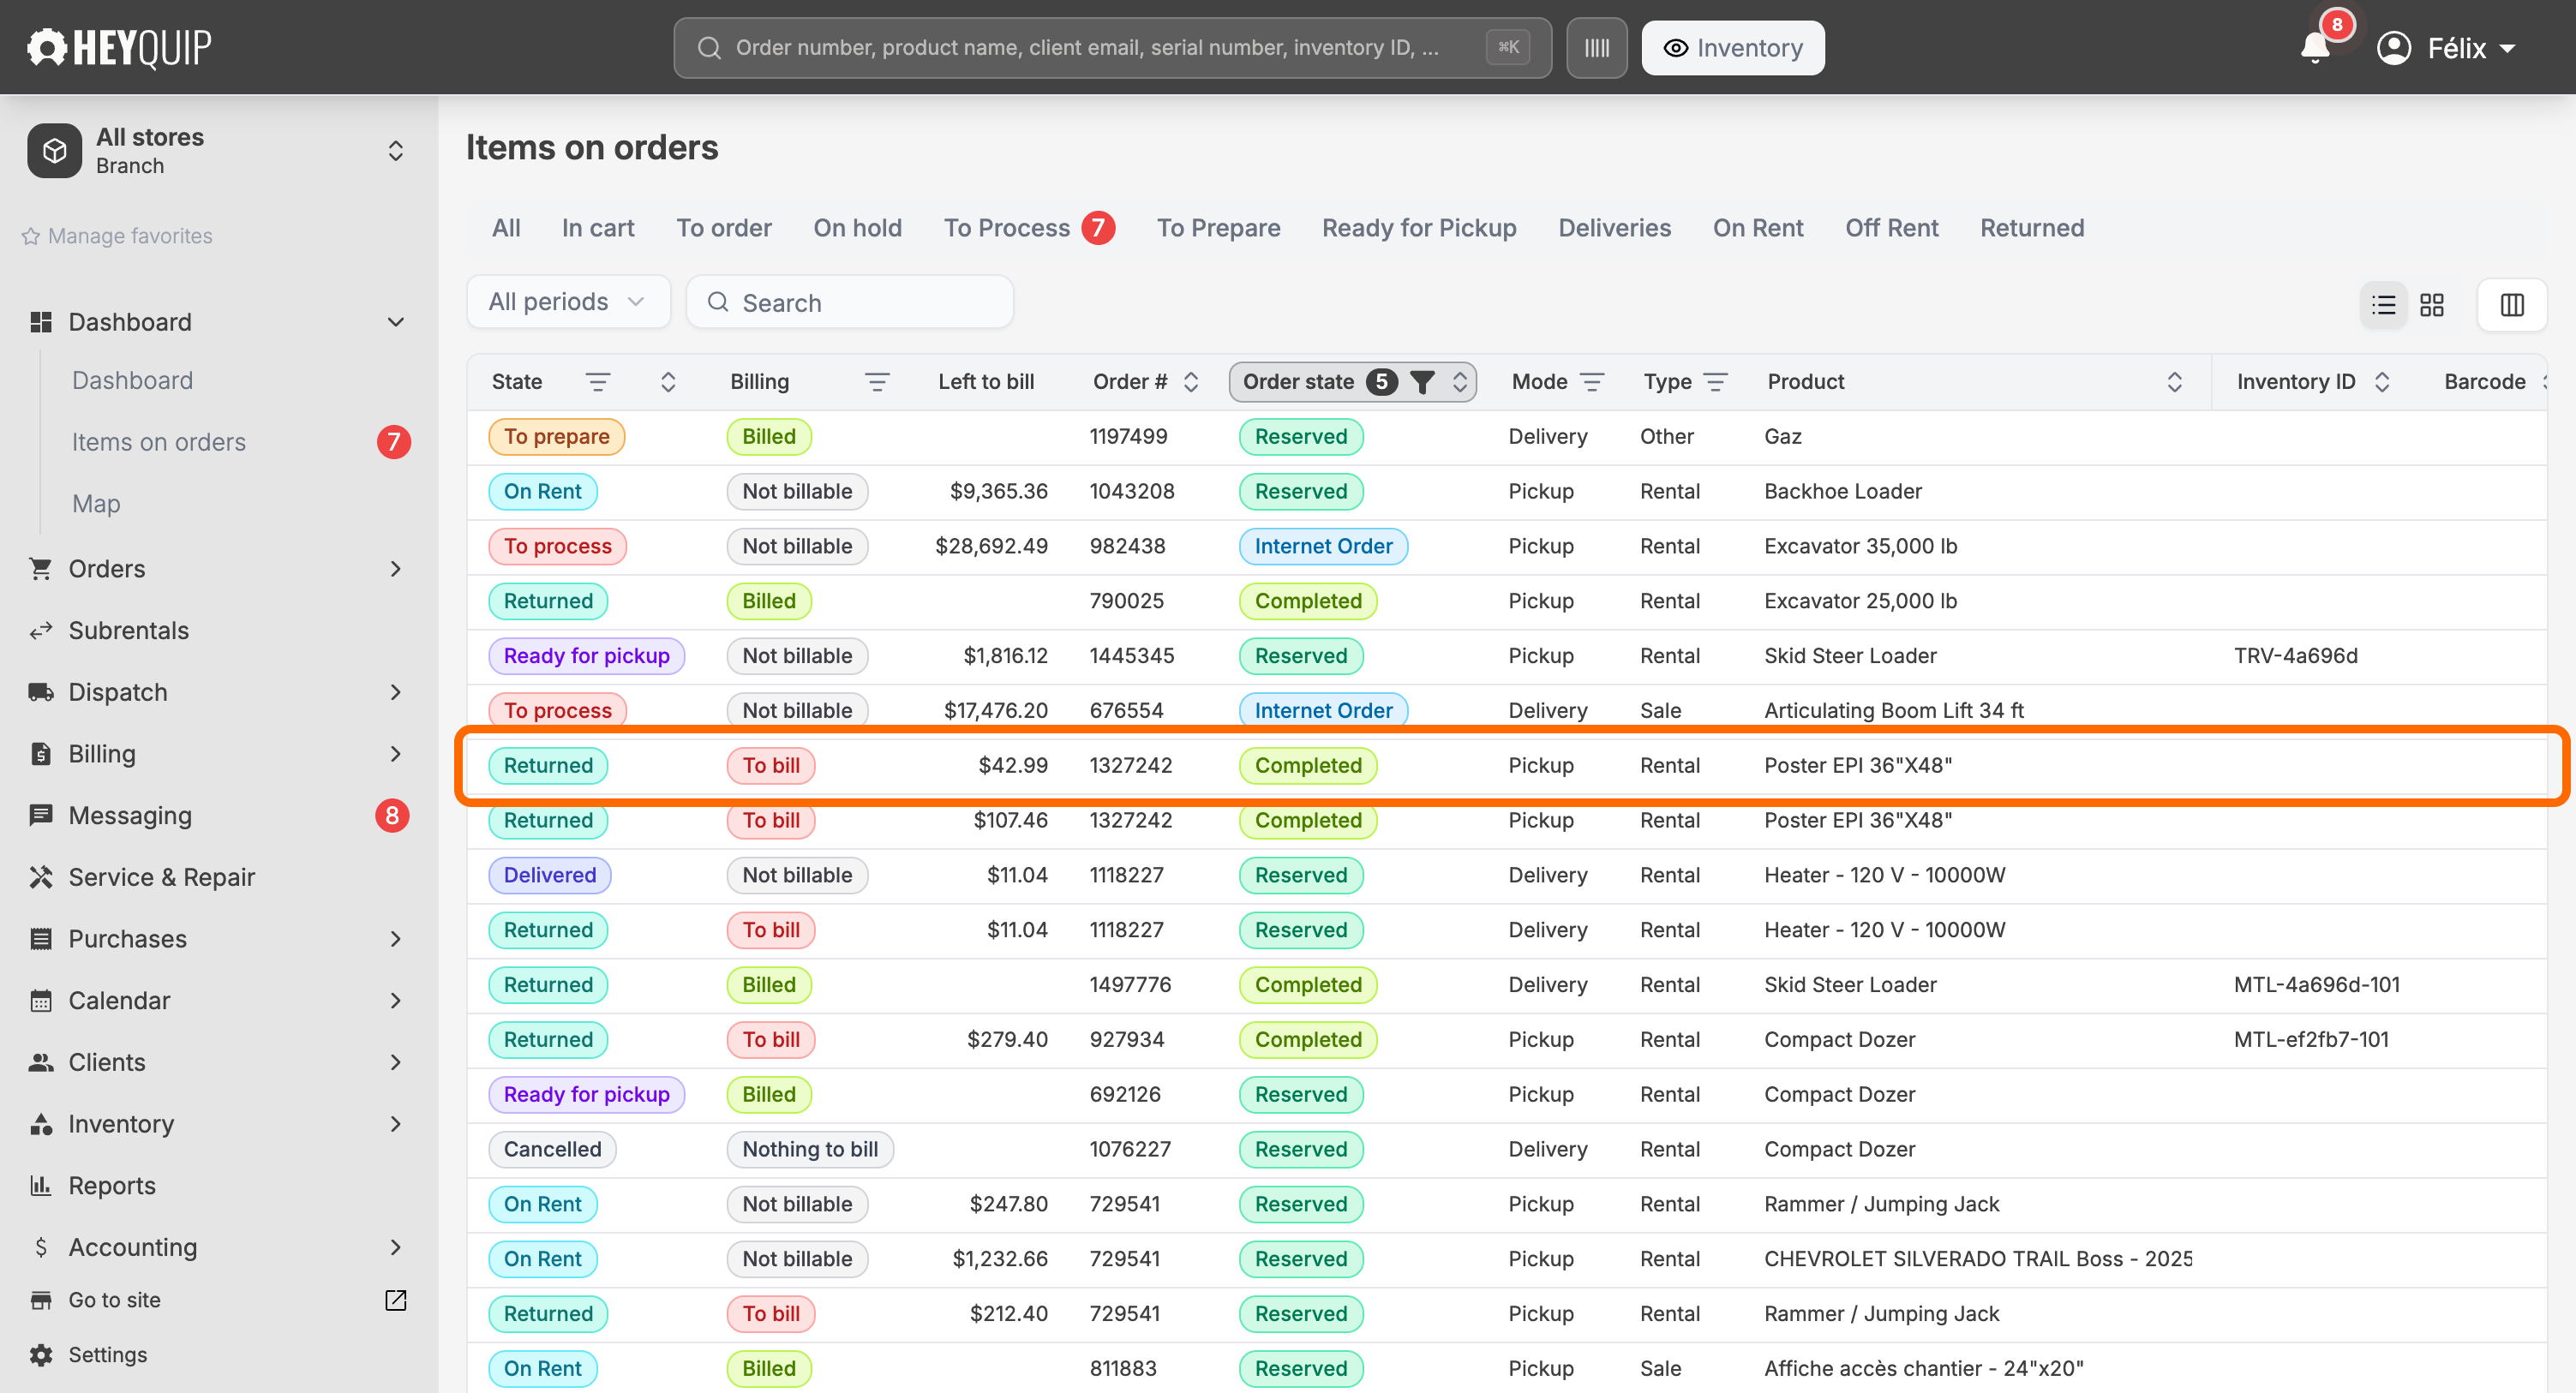Viewport: 2576px width, 1393px height.
Task: Open the column layout chooser icon
Action: tap(2511, 304)
